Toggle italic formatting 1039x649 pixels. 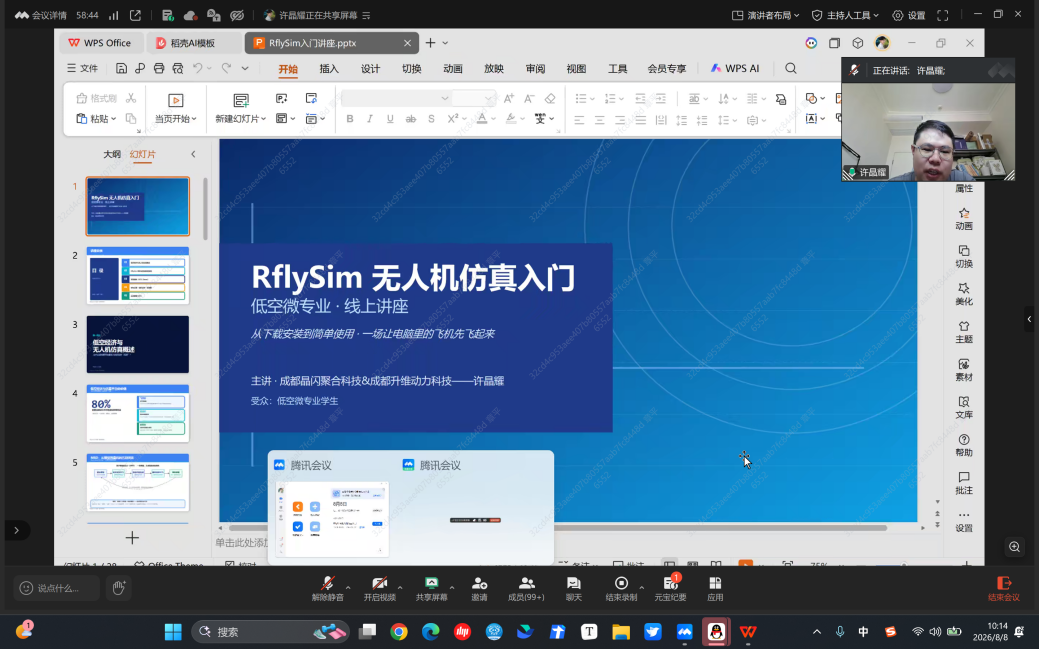tap(370, 119)
